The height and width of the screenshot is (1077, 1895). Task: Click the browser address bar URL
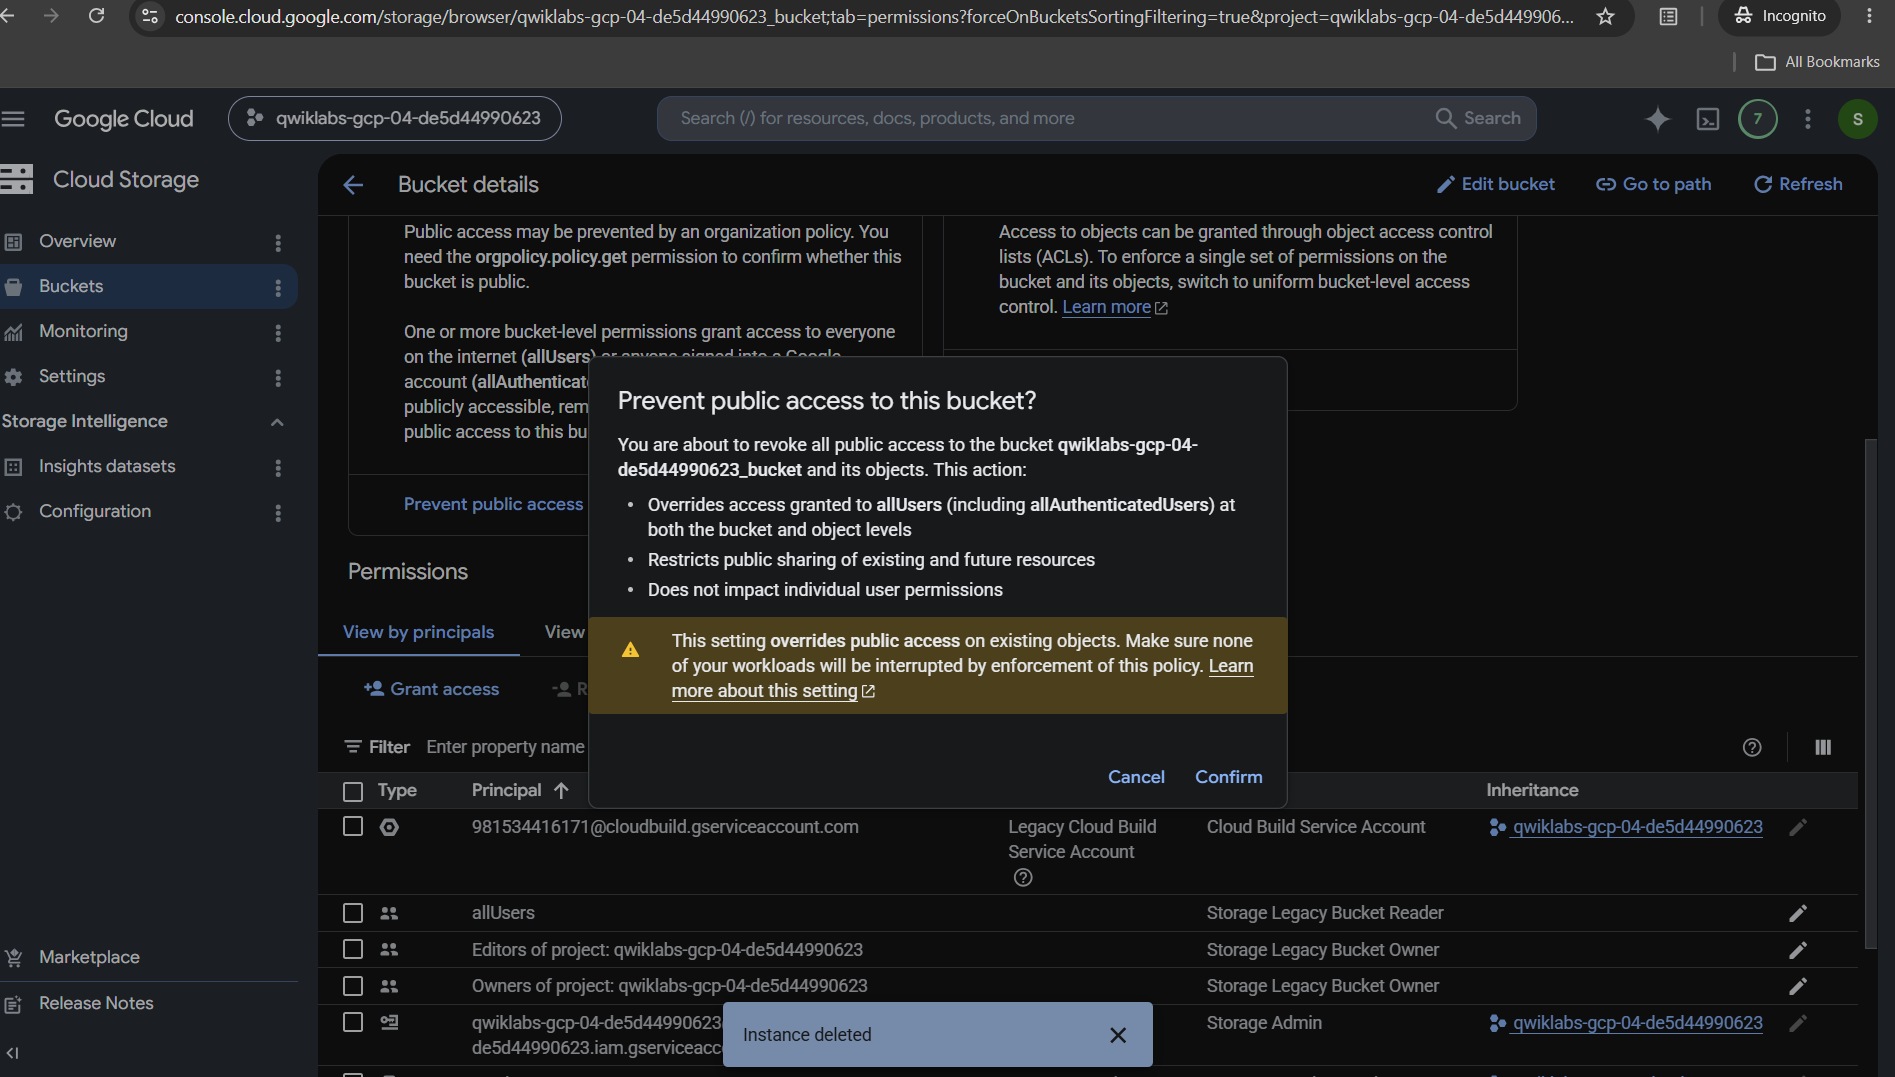(873, 16)
